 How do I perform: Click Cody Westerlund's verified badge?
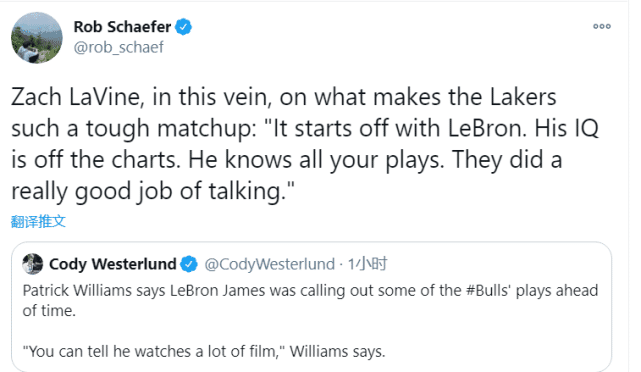tap(189, 264)
